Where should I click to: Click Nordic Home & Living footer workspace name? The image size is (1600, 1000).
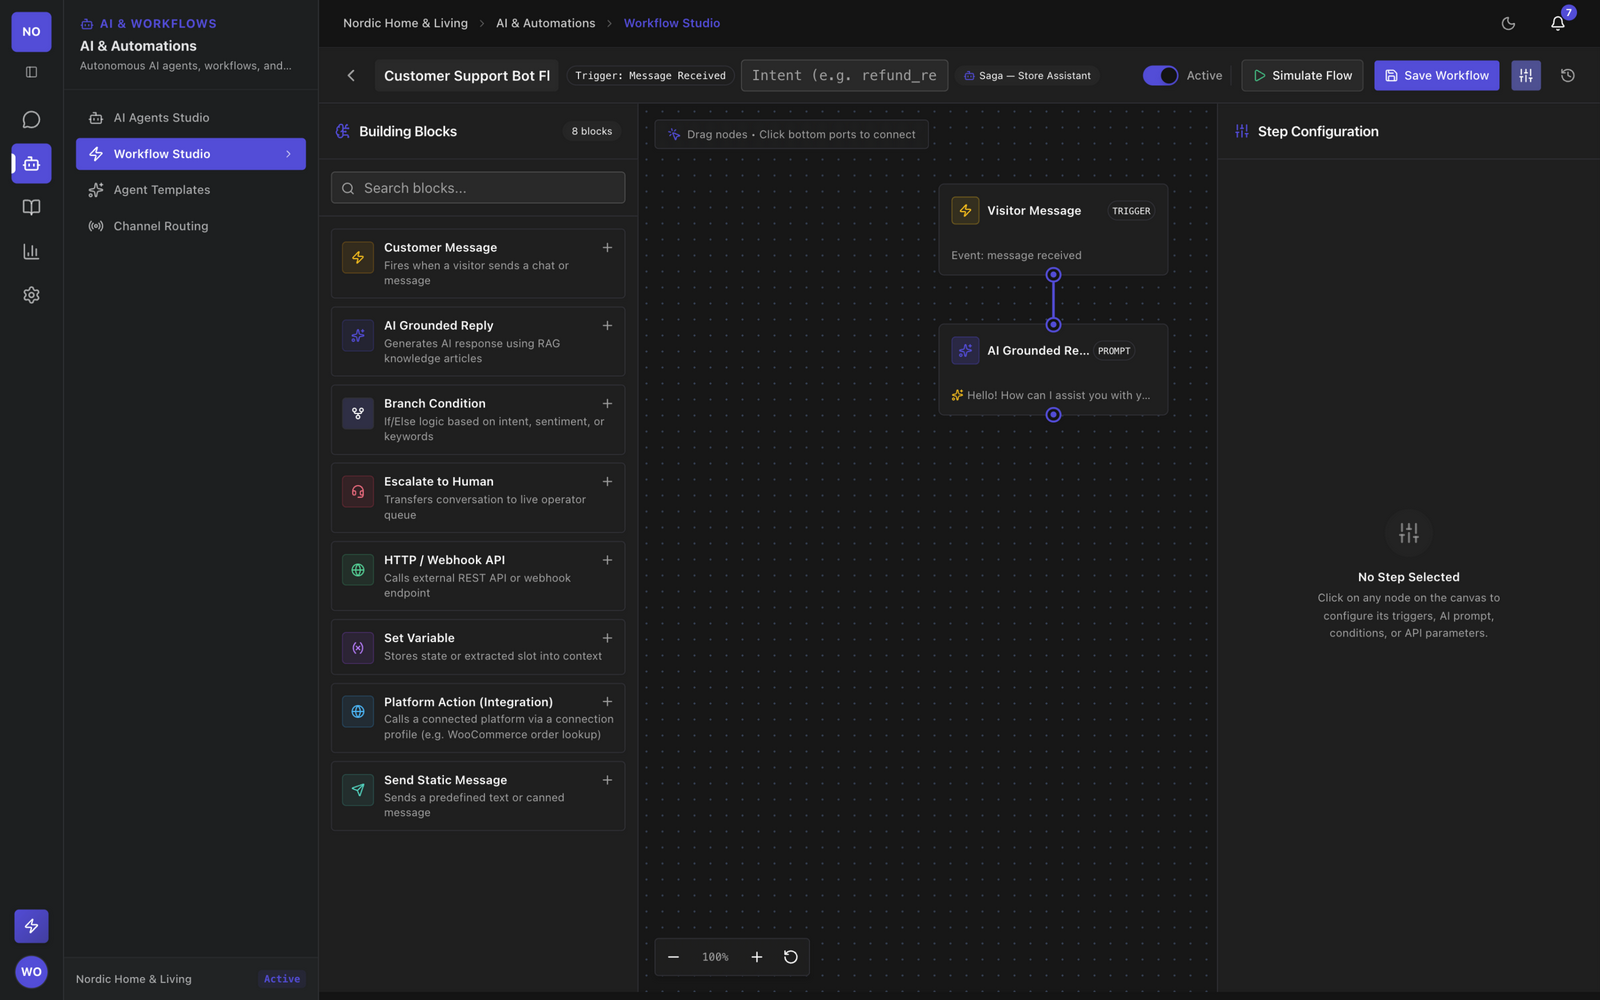pyautogui.click(x=134, y=979)
